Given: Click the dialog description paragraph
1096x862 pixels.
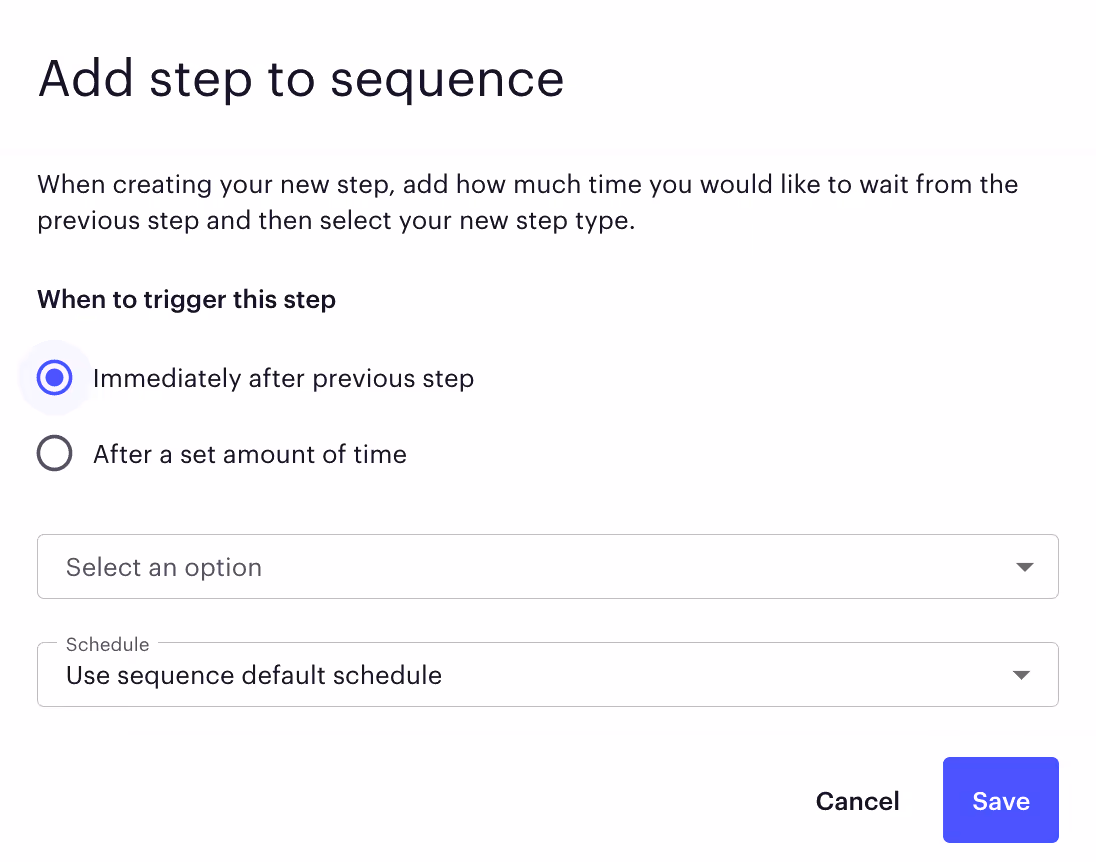Looking at the screenshot, I should [527, 202].
